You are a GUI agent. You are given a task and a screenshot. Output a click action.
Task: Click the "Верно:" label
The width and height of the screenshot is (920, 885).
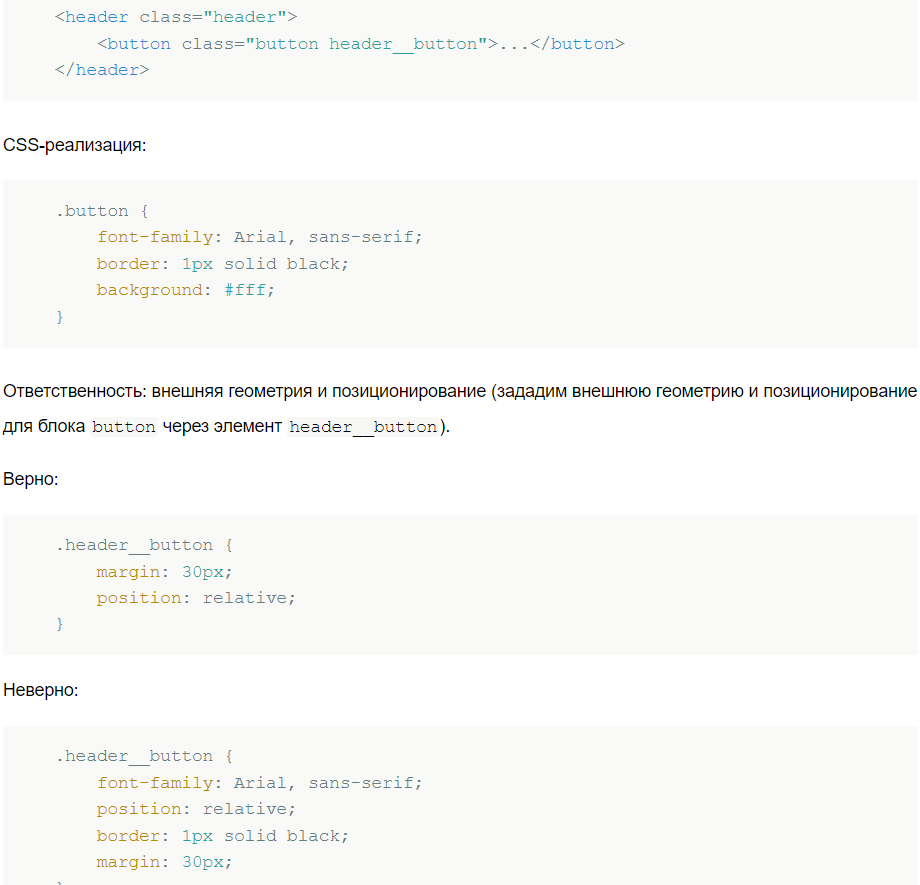click(x=31, y=479)
